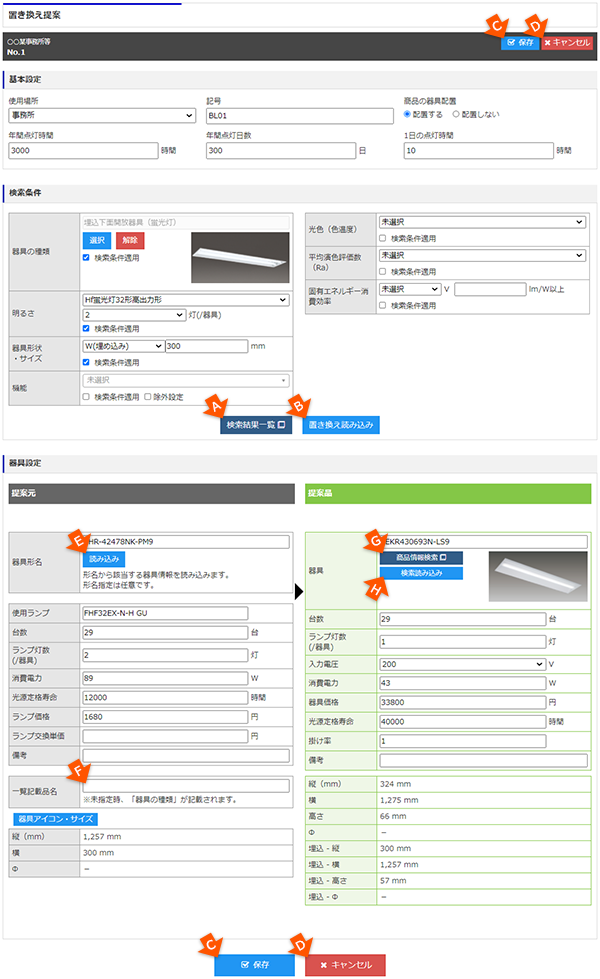Click the red キャンセル button in the header bar
Image resolution: width=600 pixels, height=979 pixels.
click(568, 43)
